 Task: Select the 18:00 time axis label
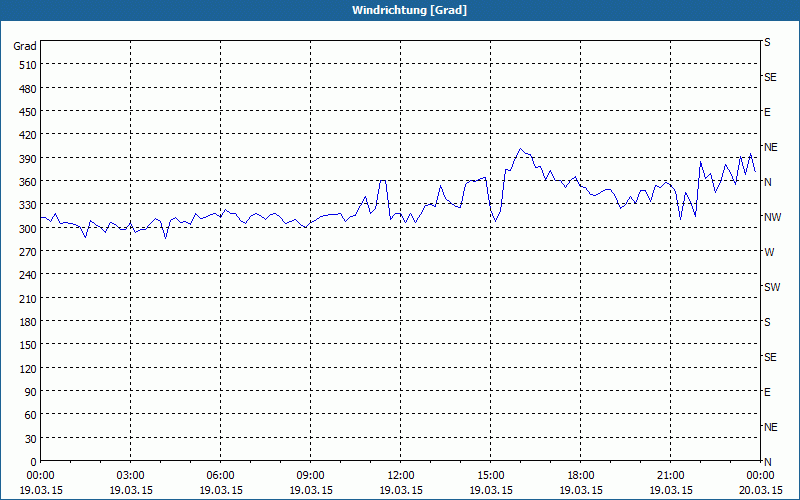click(581, 476)
